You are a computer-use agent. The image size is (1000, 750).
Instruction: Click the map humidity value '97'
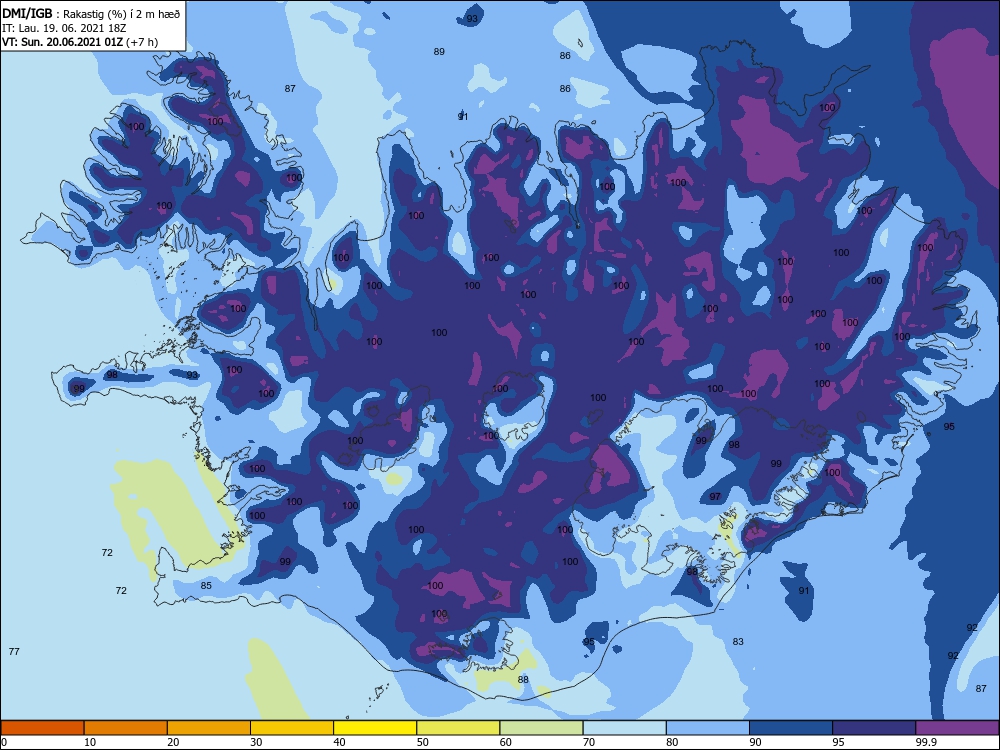[x=715, y=496]
